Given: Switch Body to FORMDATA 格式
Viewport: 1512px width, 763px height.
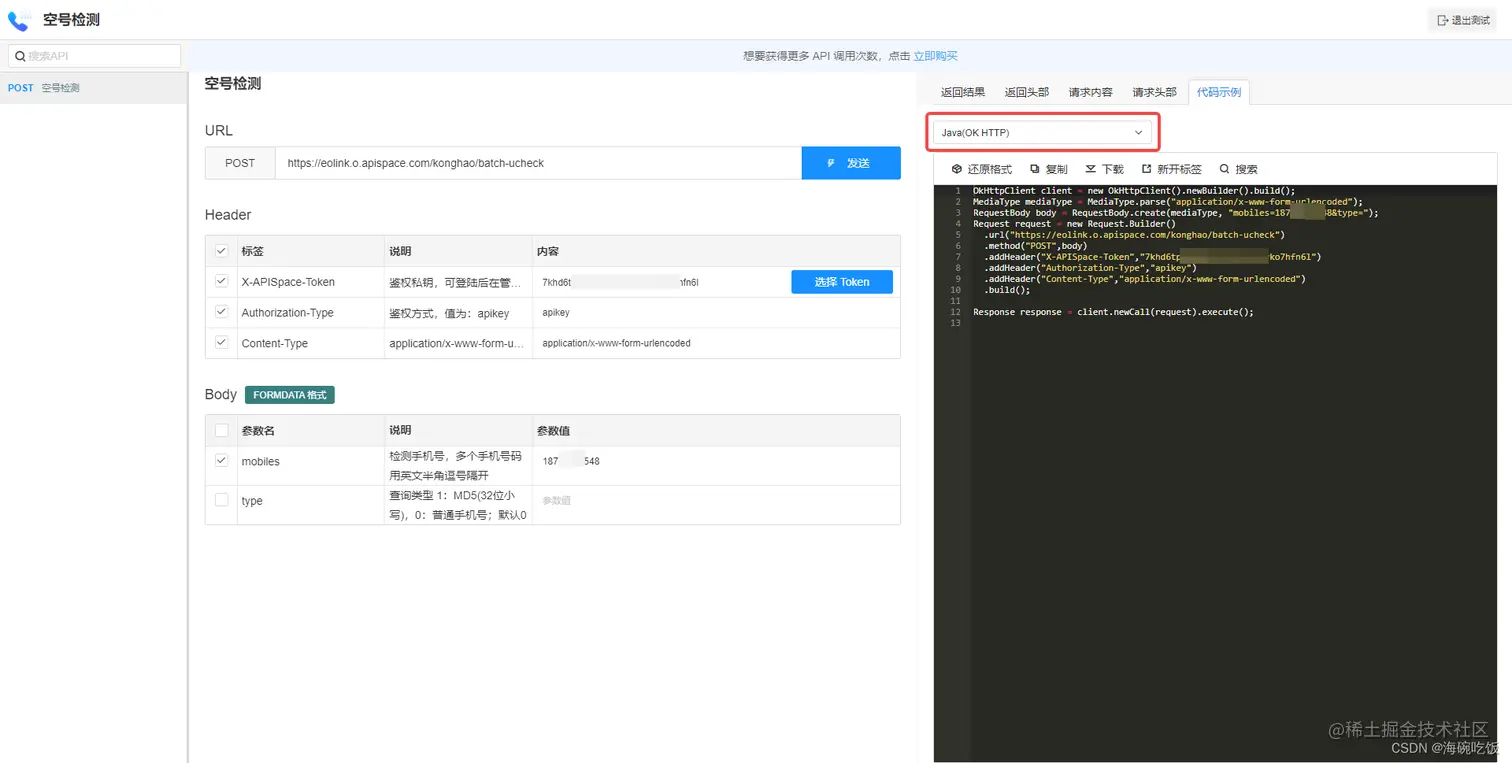Looking at the screenshot, I should click(x=289, y=395).
